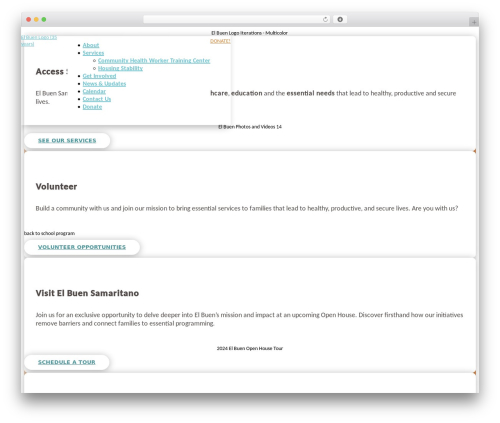
Task: Open a new tab with plus button
Action: 474,22
